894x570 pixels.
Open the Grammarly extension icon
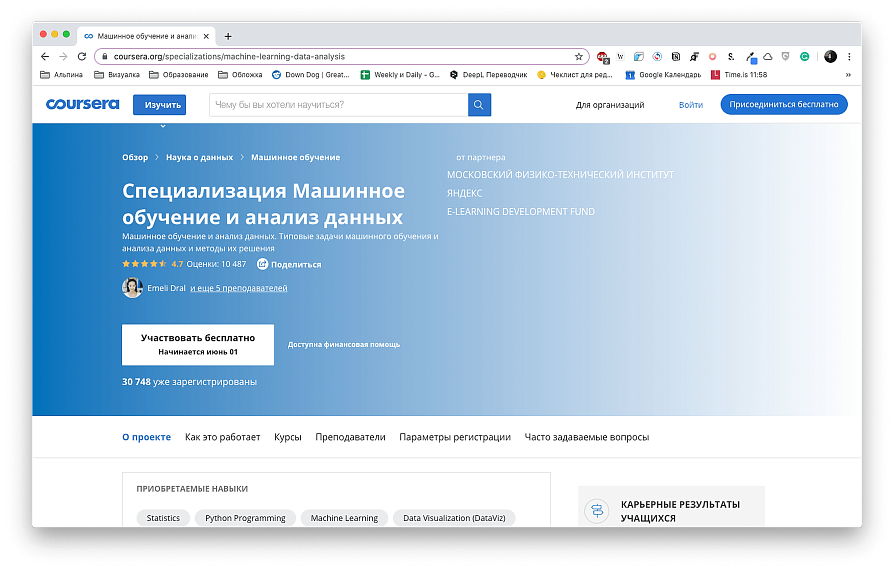pyautogui.click(x=804, y=56)
